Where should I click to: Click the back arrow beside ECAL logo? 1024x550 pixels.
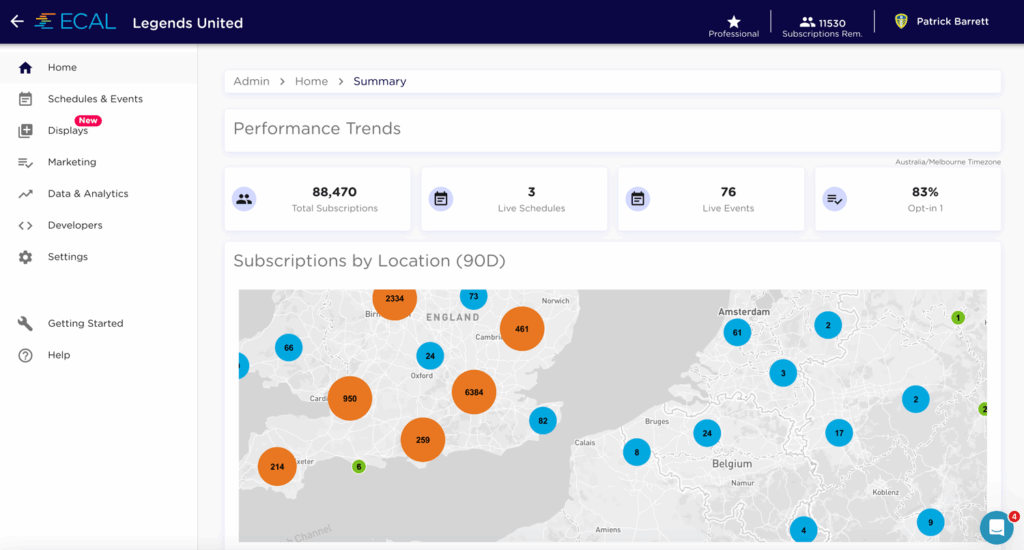[x=17, y=22]
